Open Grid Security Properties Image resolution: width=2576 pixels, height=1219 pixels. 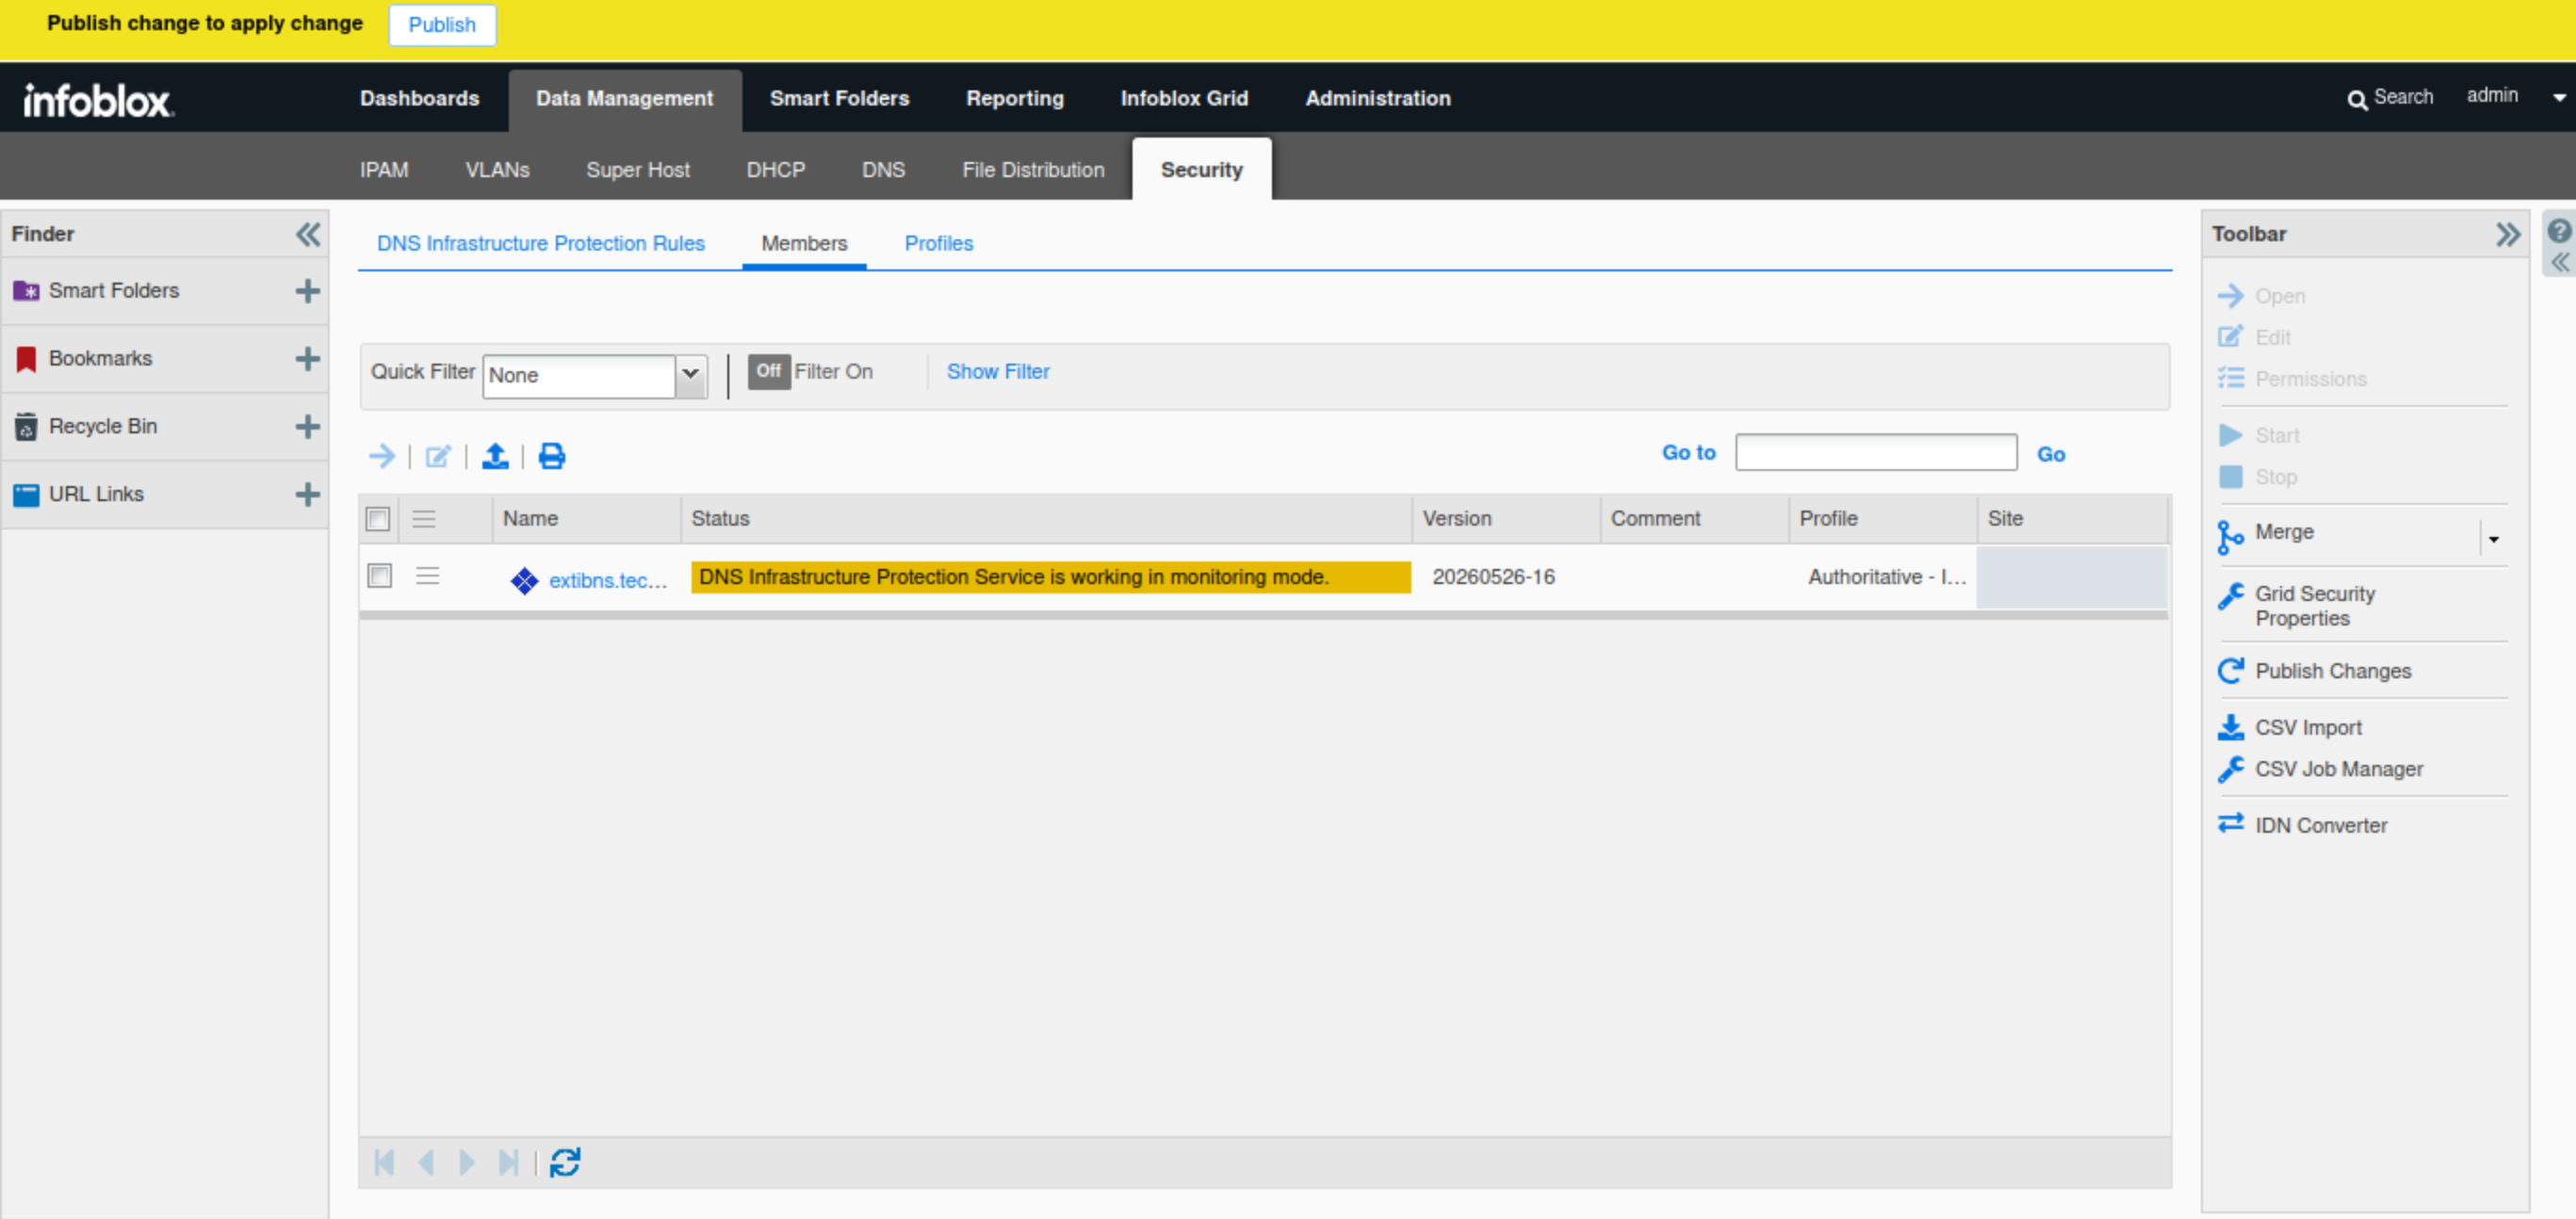(2314, 606)
